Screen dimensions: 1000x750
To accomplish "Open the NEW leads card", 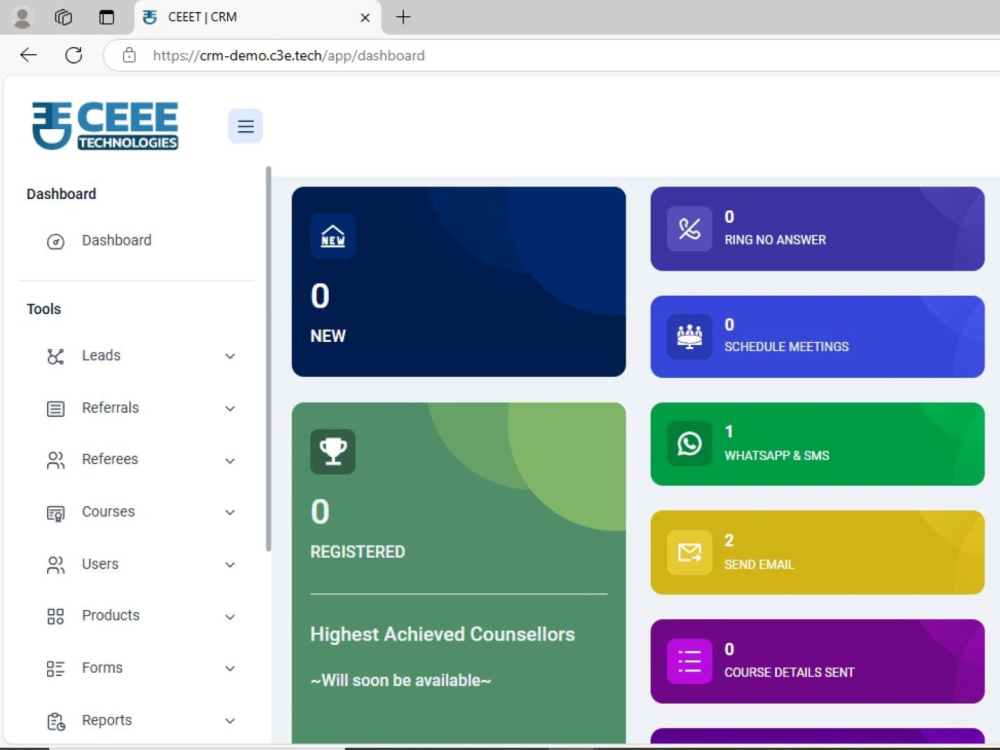I will [459, 281].
